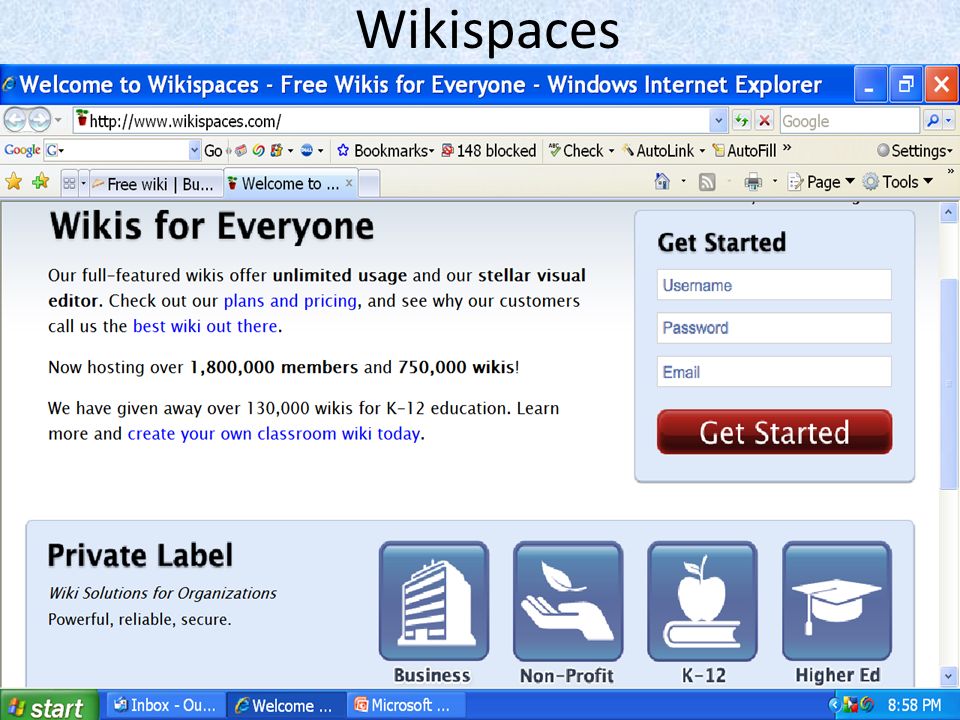Open the recent pages dropdown arrow
Viewport: 960px width, 720px height.
(58, 120)
